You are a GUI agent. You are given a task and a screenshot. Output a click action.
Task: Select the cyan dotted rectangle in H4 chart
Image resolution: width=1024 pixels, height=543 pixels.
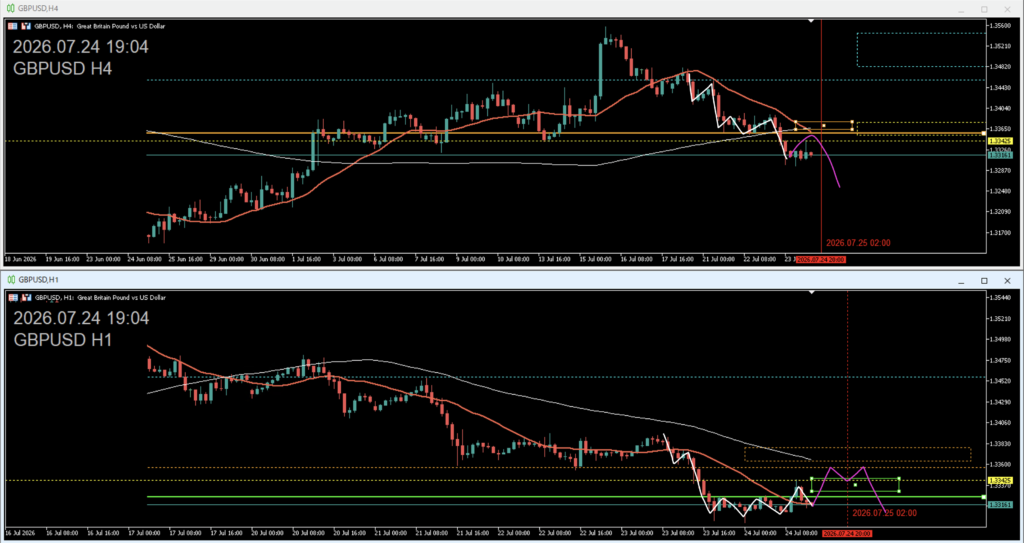click(x=921, y=50)
